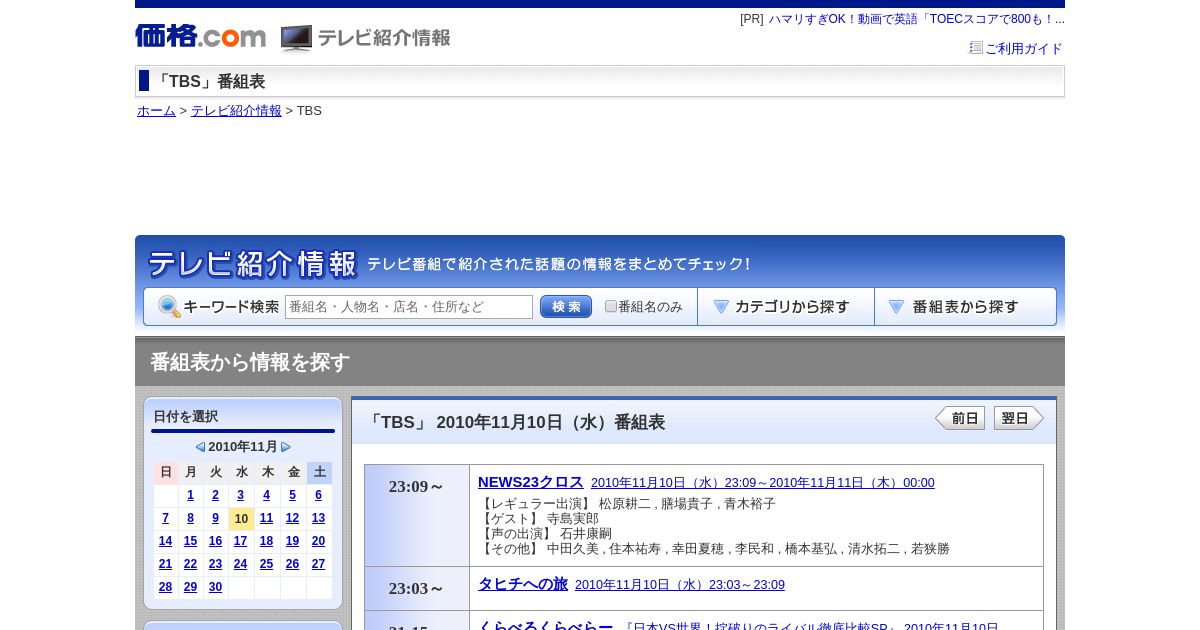The width and height of the screenshot is (1200, 630).
Task: Open the くらべるくらべらー program link
Action: pos(545,627)
